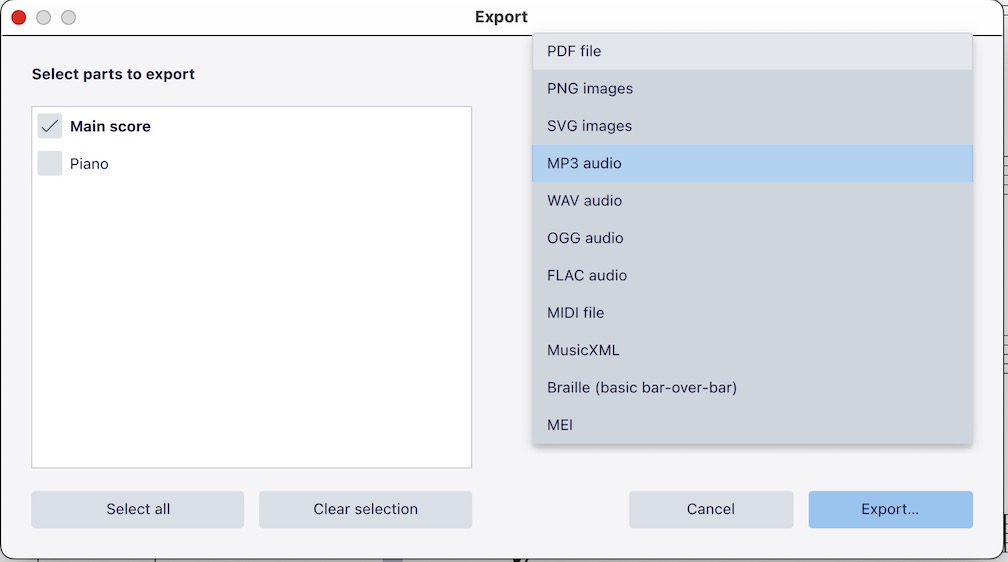The width and height of the screenshot is (1008, 562).
Task: Check the Piano part checkbox
Action: point(50,163)
